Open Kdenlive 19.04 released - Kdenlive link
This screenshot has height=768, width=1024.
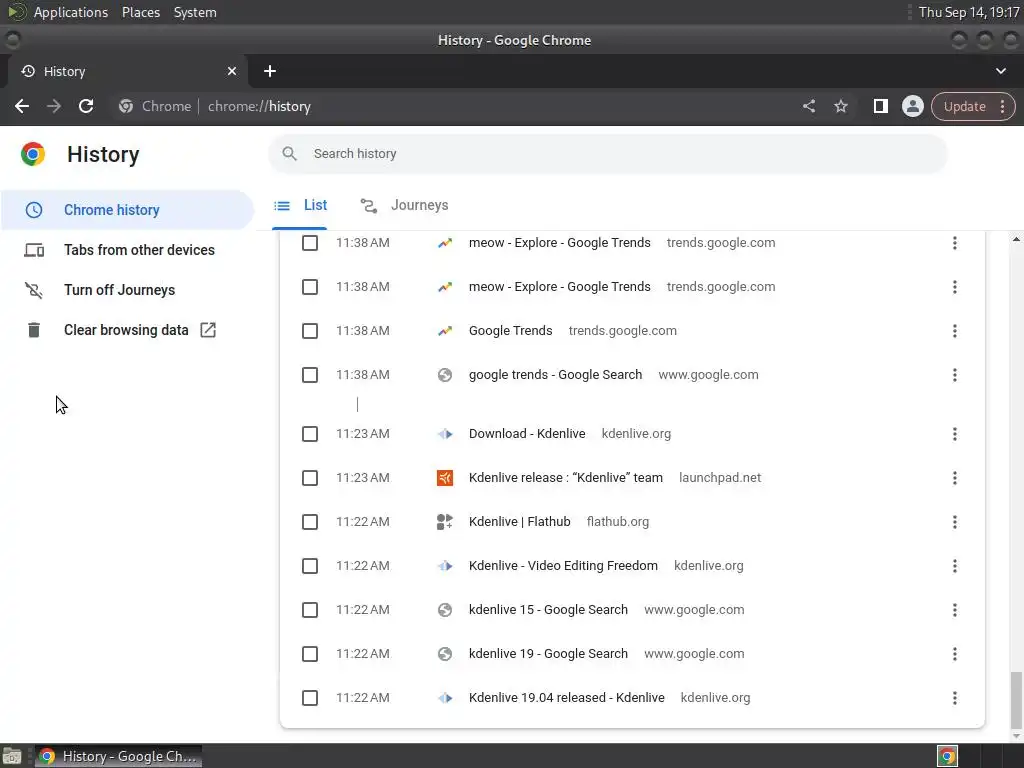(566, 698)
